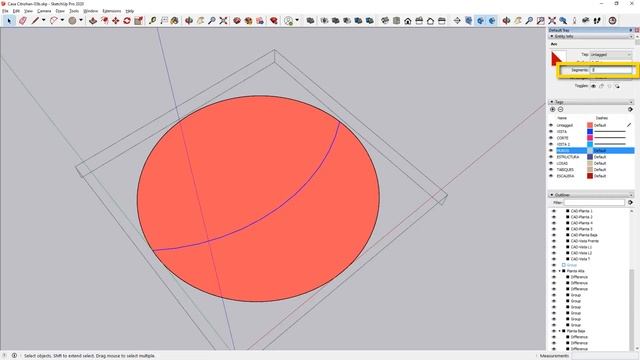Choose the Offset tool
The width and height of the screenshot is (640, 360).
click(104, 20)
